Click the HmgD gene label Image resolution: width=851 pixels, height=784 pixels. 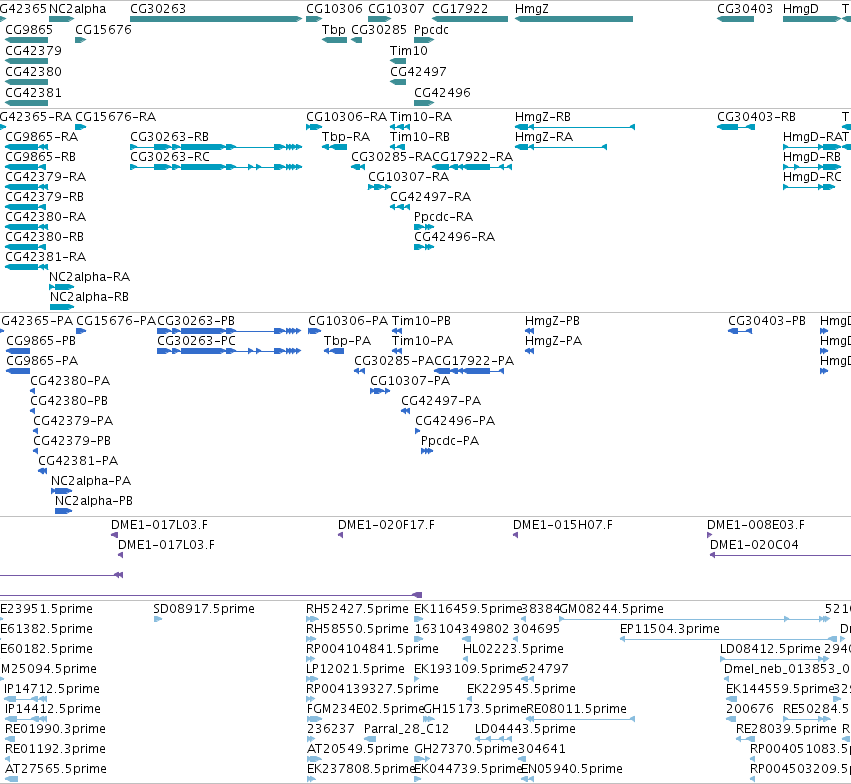(x=801, y=9)
